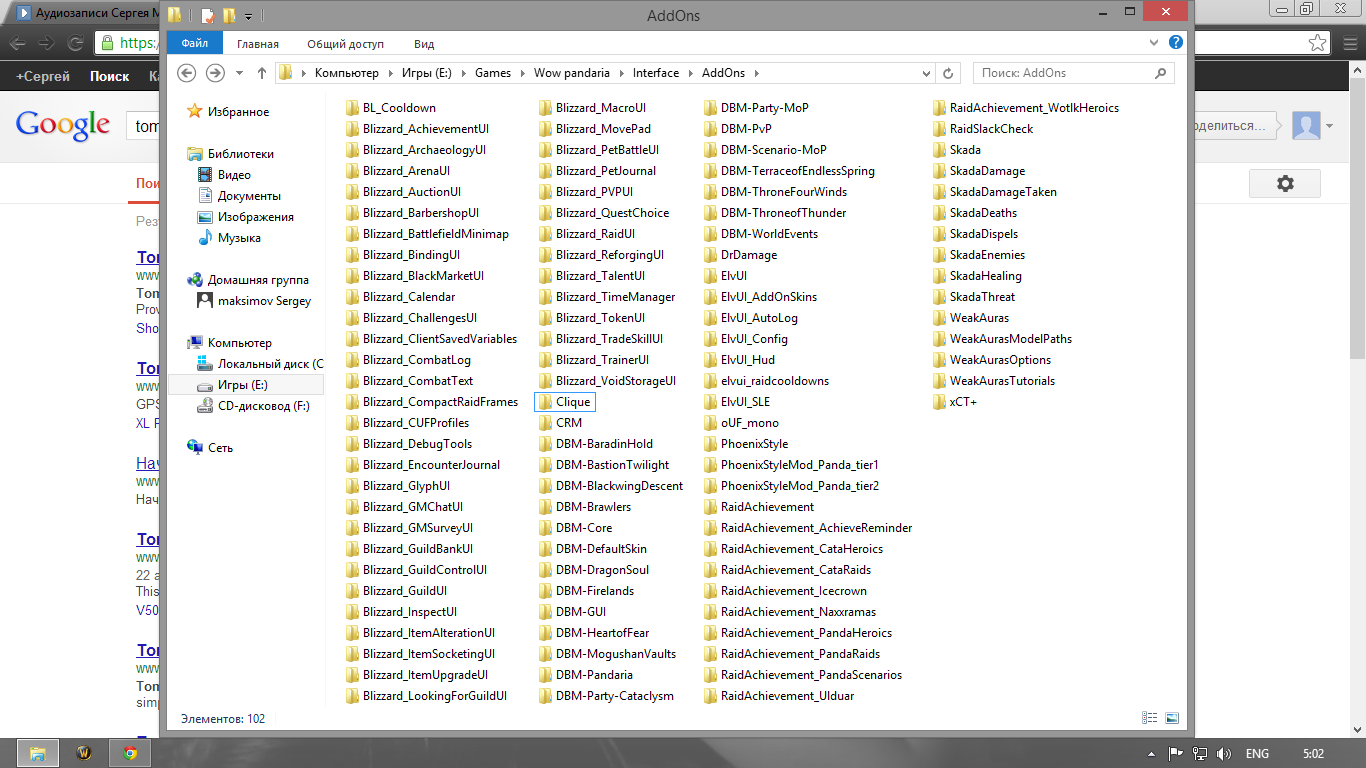Open the Explorer help question mark
The width and height of the screenshot is (1366, 768).
[1176, 43]
